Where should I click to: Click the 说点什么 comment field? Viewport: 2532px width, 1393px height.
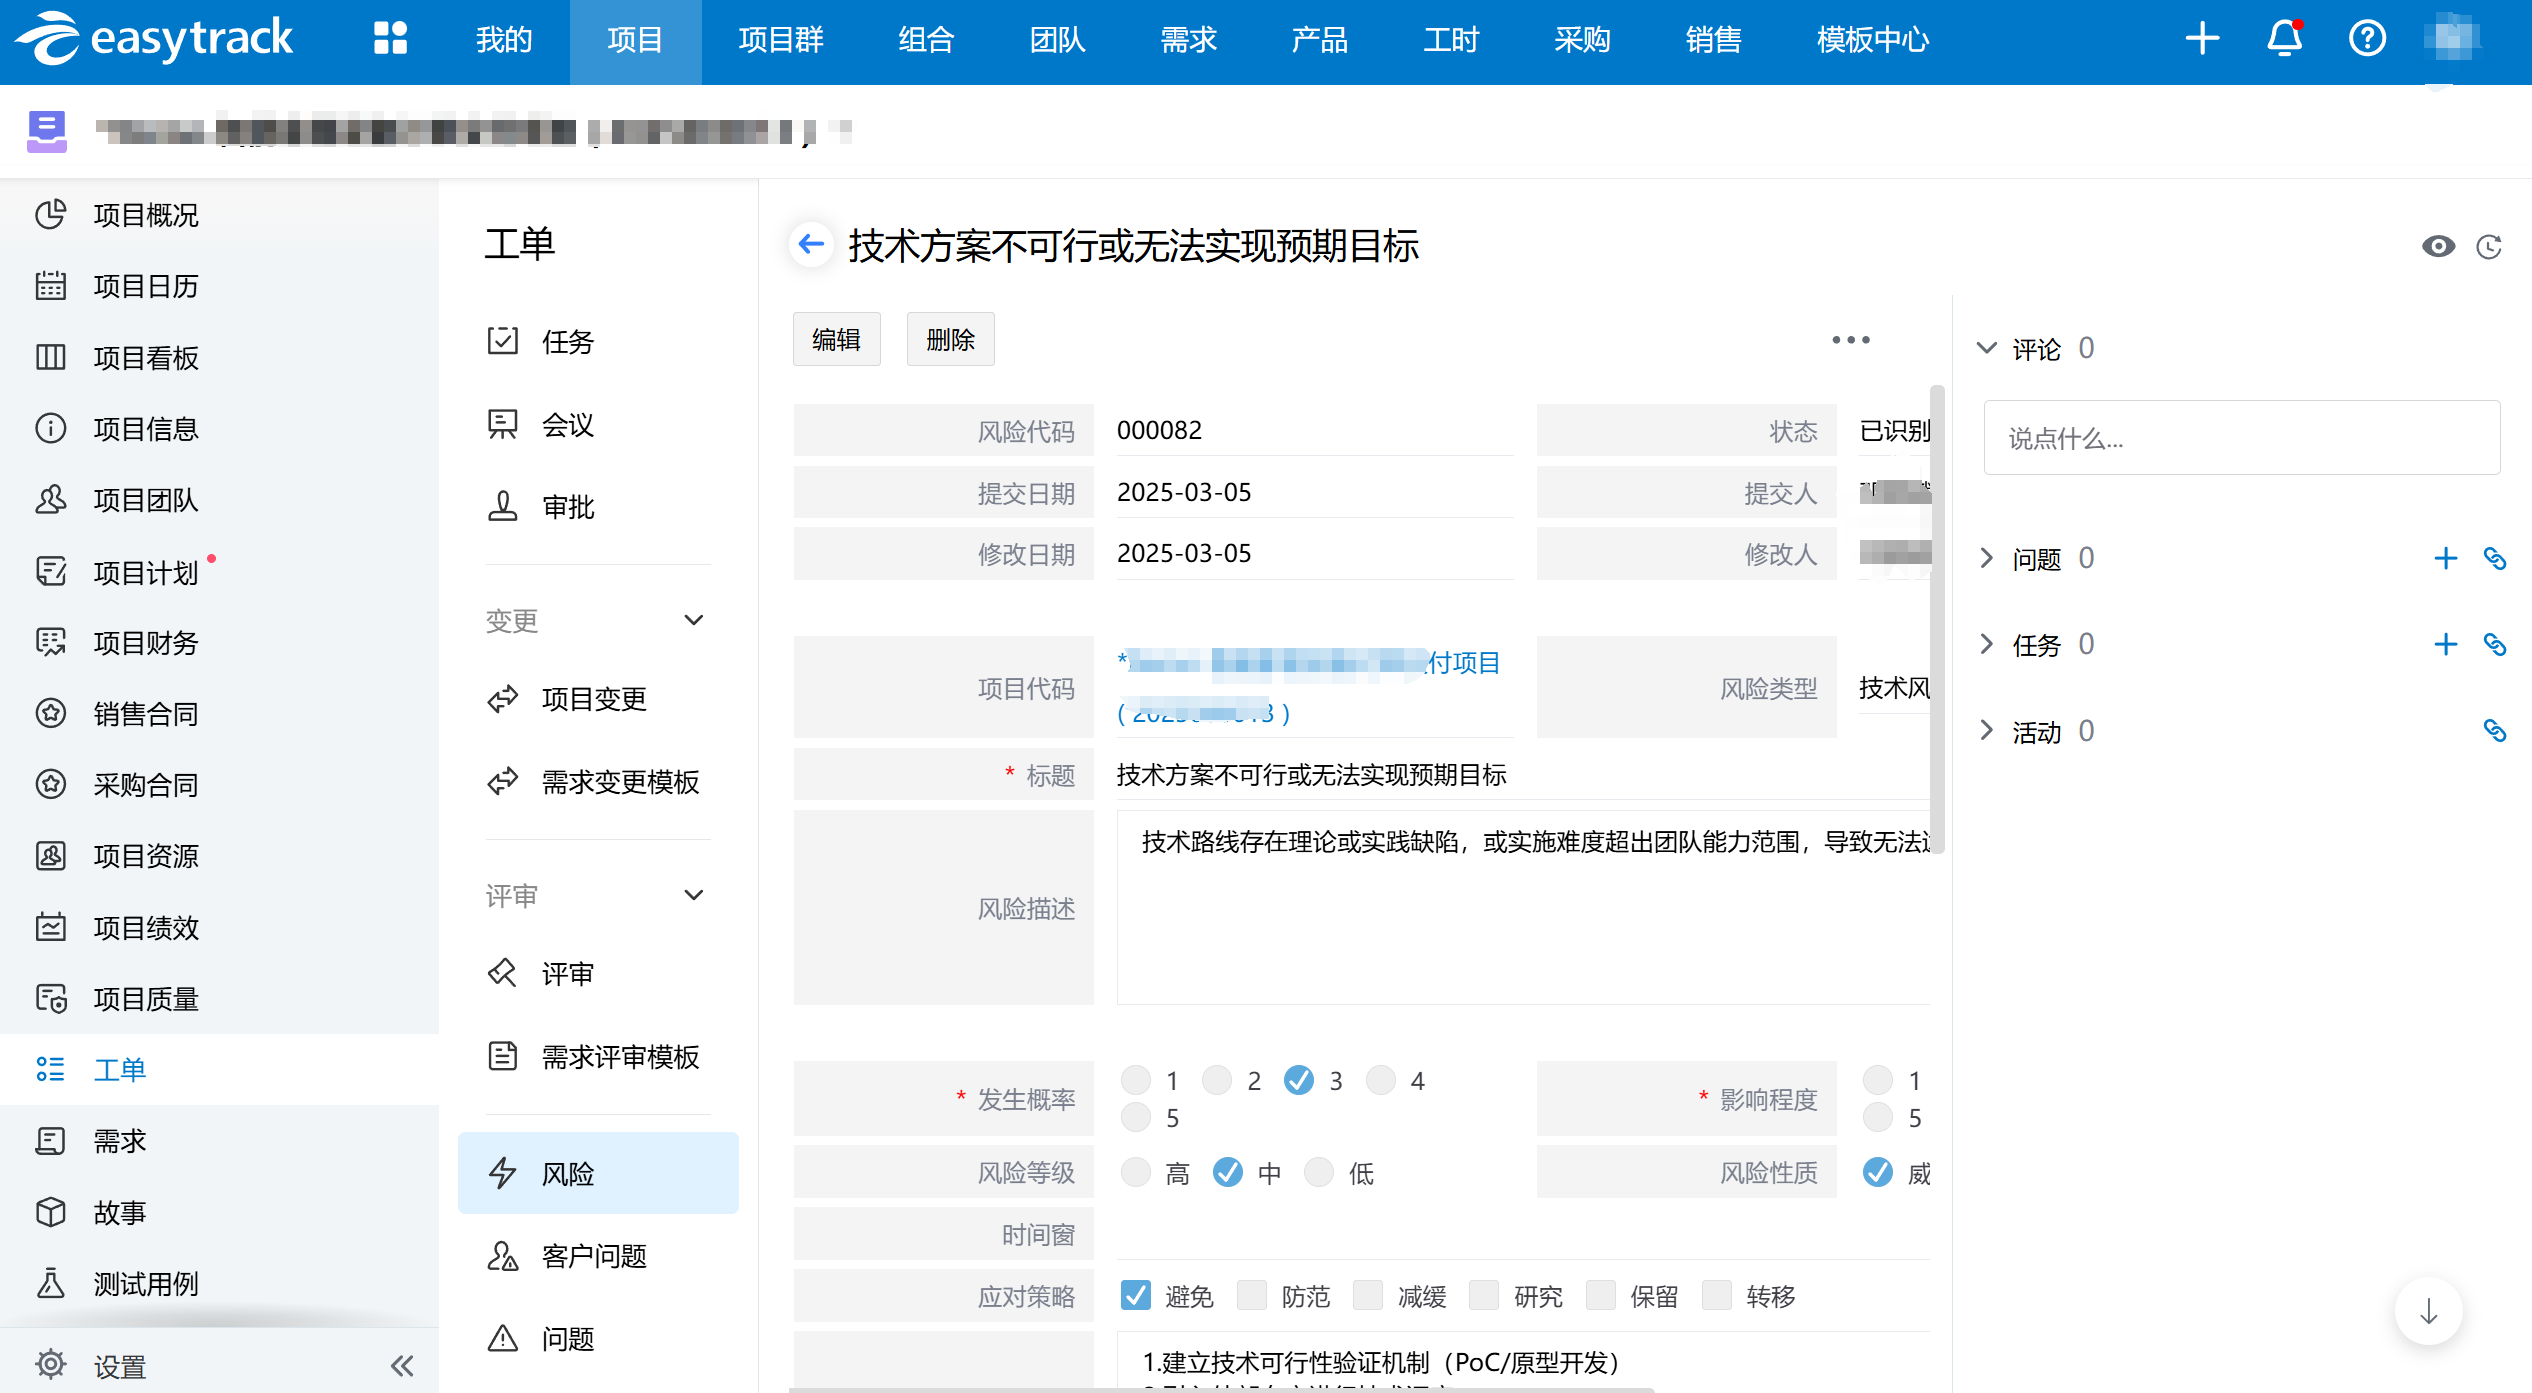[x=2240, y=438]
